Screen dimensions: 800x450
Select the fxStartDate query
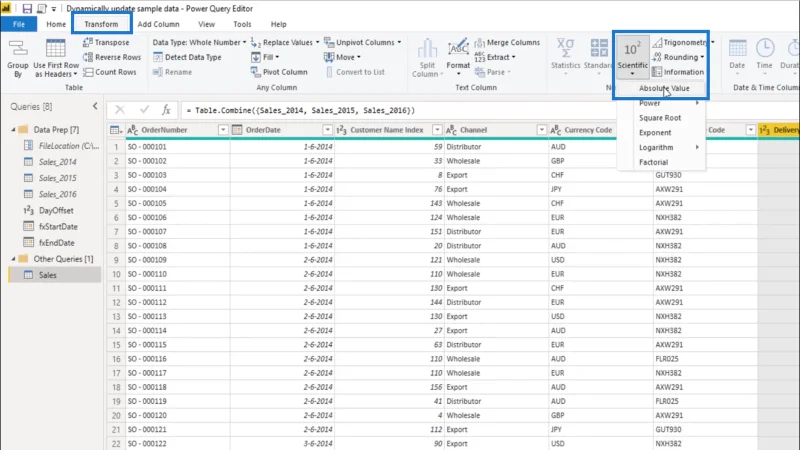click(58, 227)
